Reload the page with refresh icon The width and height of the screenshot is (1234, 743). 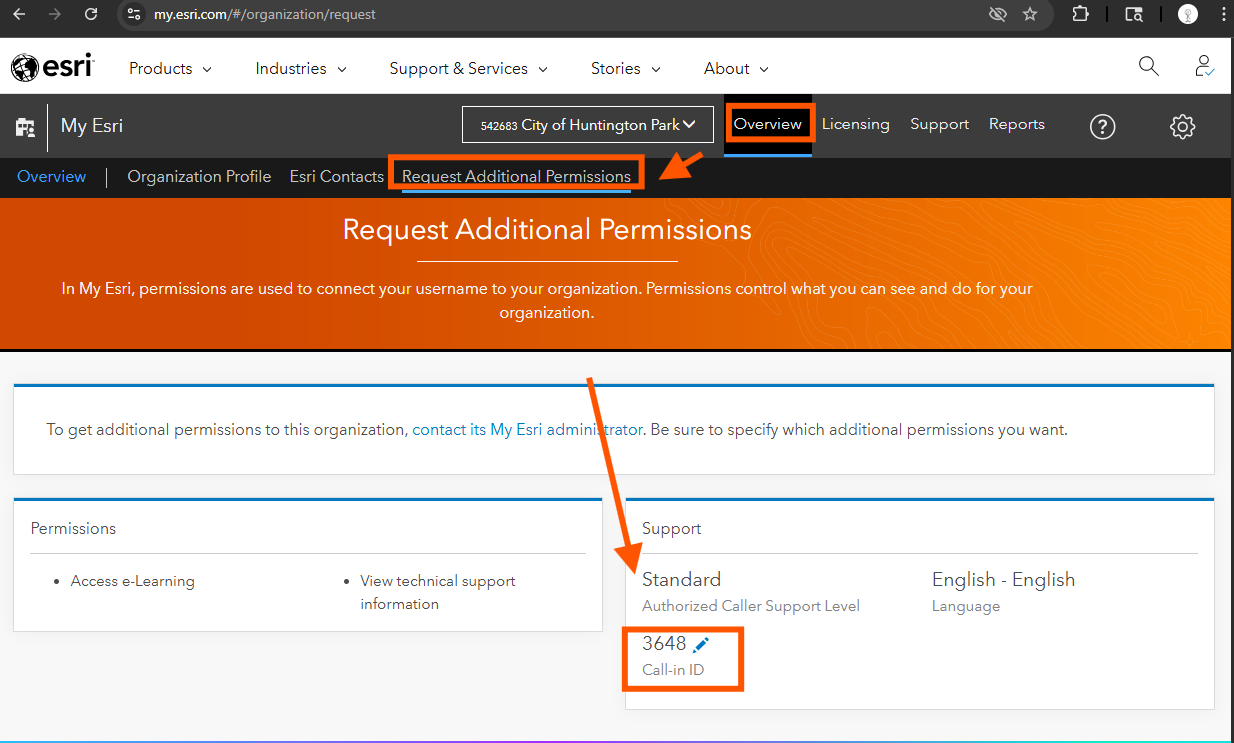[x=91, y=14]
